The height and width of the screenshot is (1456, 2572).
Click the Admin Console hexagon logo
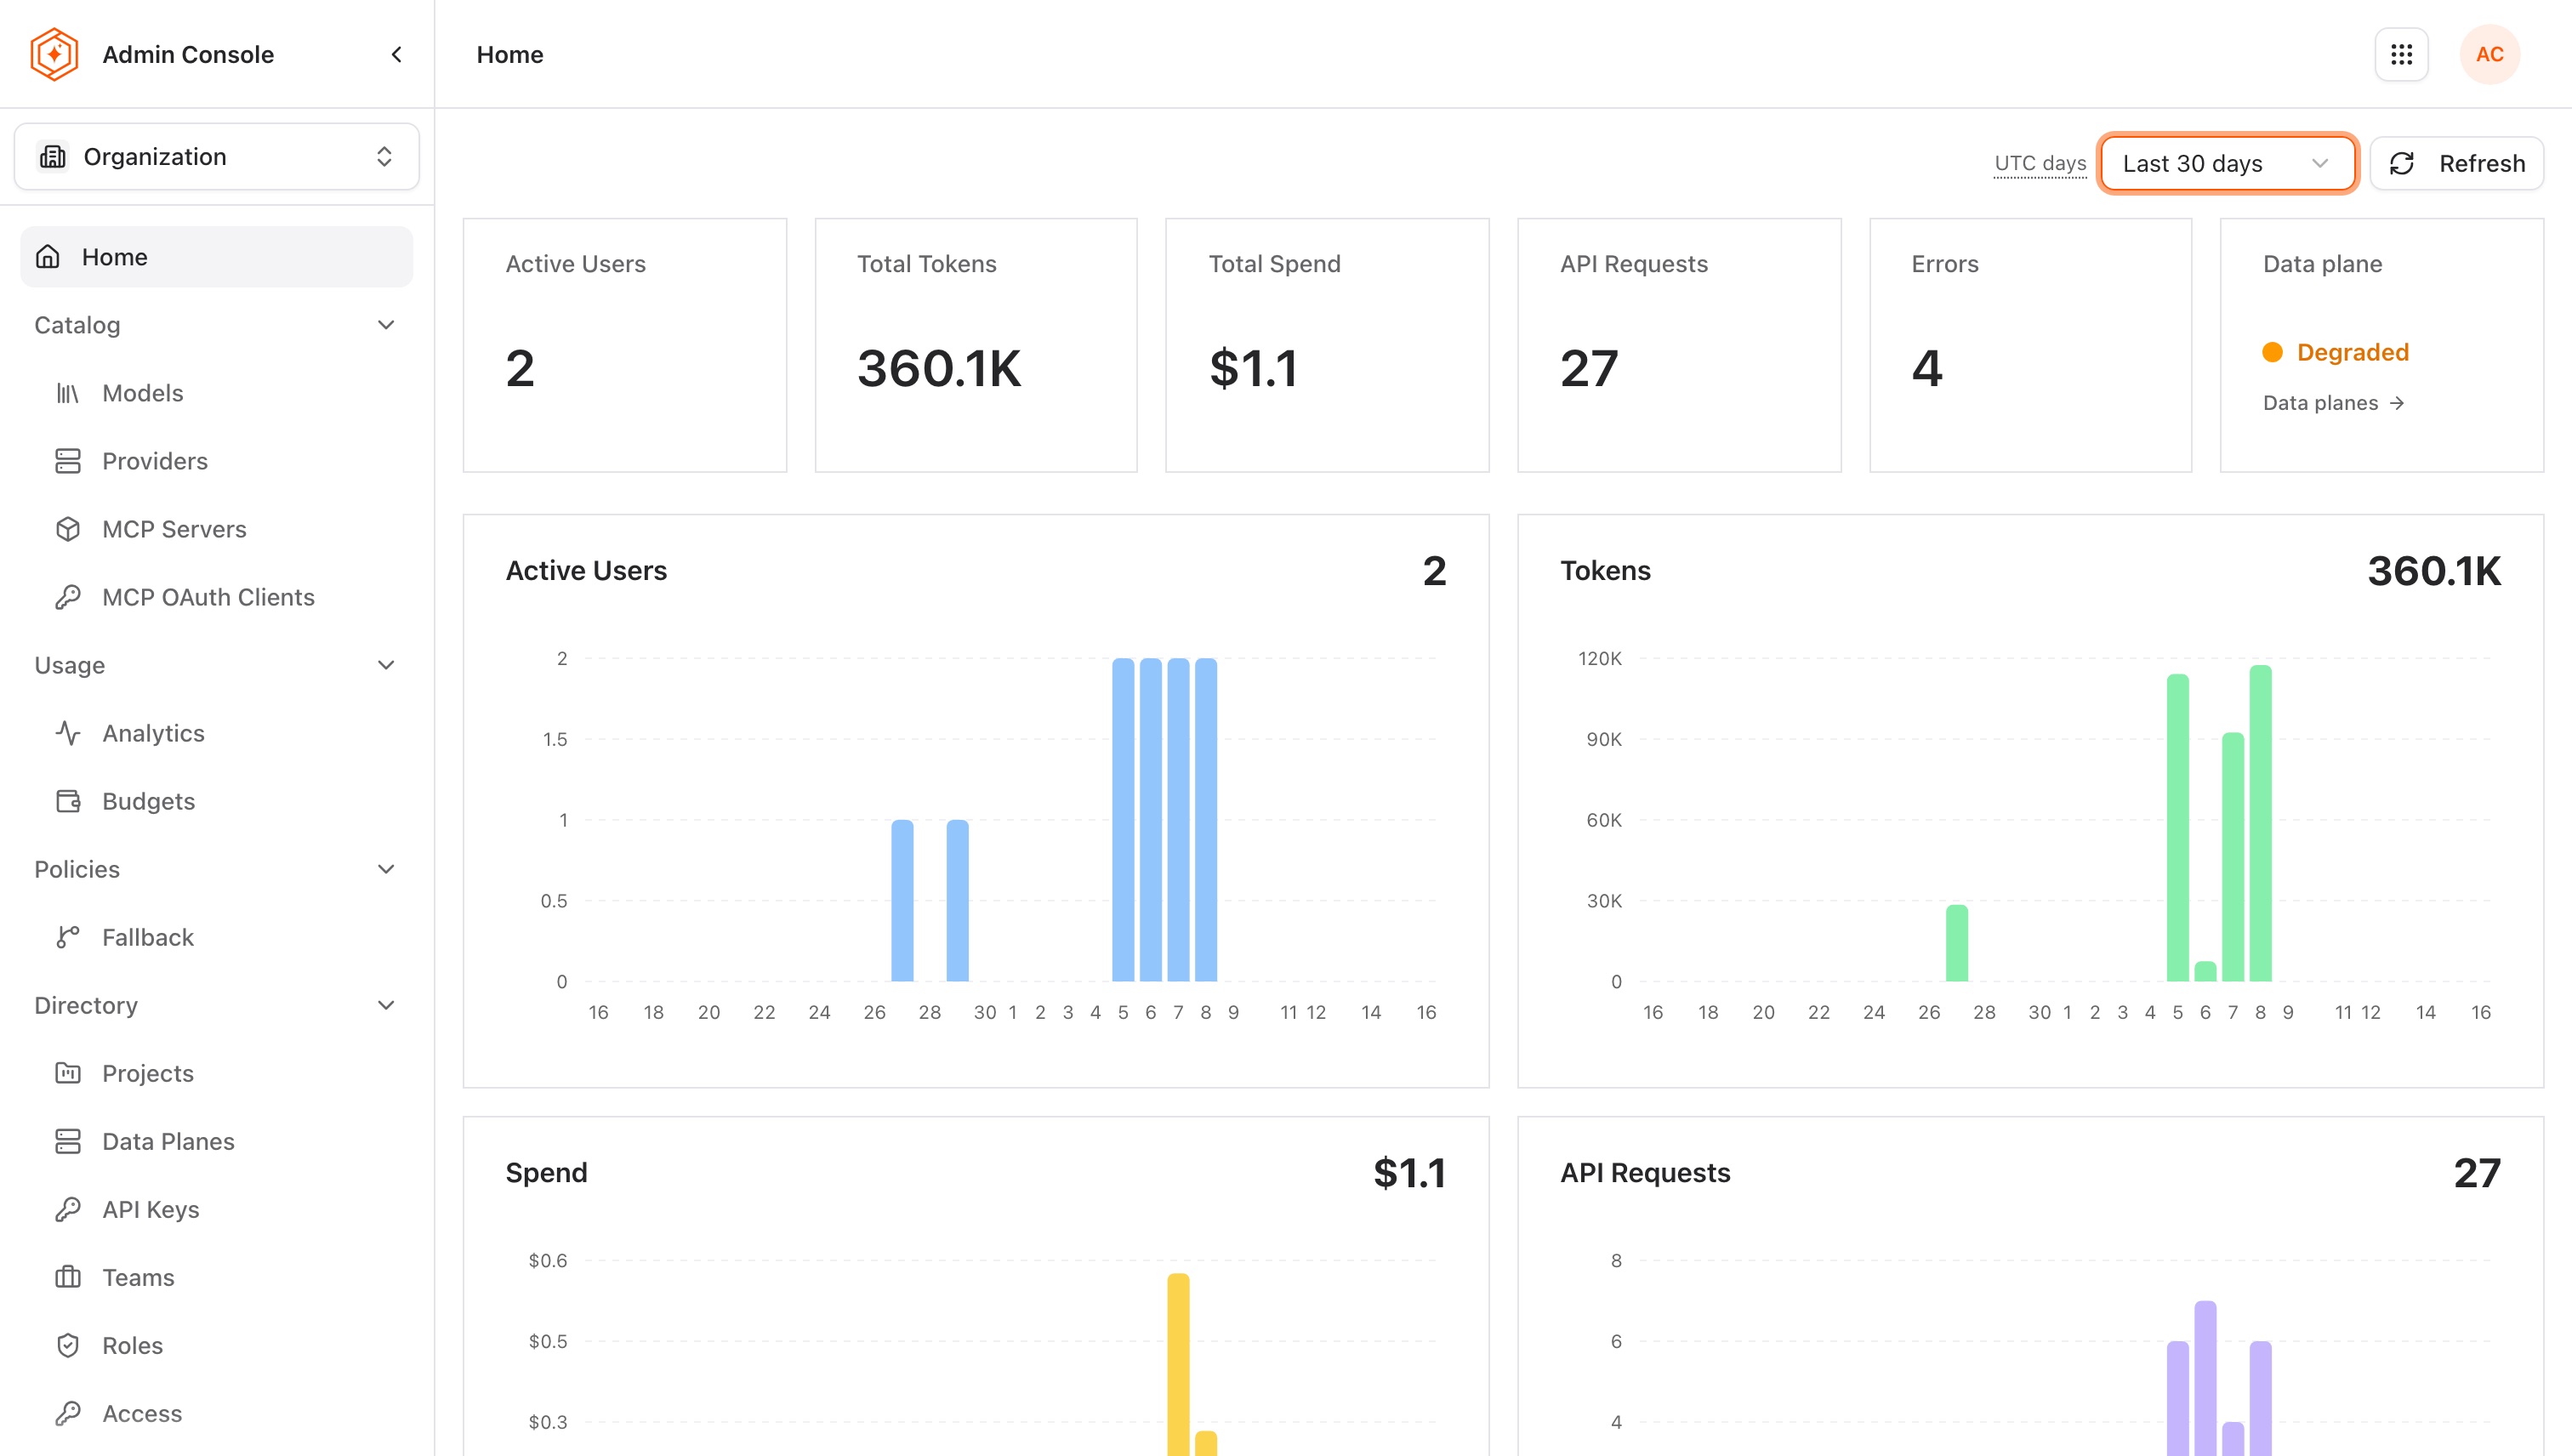[54, 54]
